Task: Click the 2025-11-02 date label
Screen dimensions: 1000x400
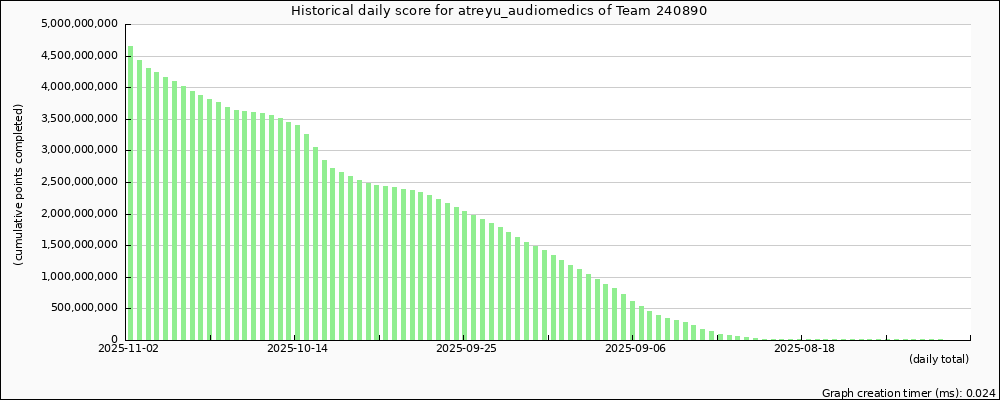Action: pyautogui.click(x=128, y=349)
